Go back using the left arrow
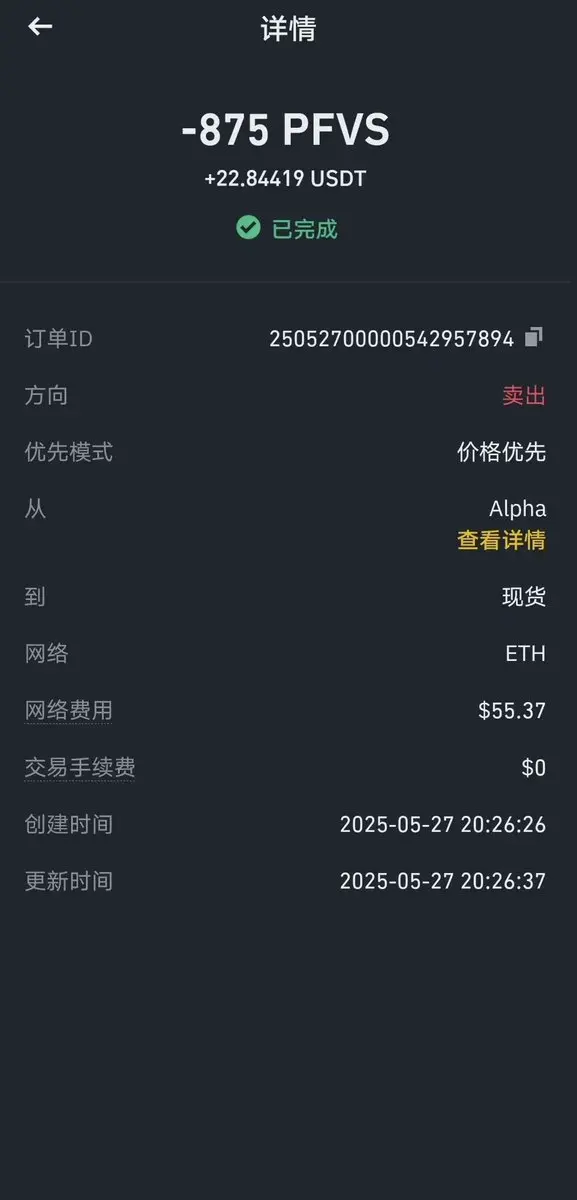This screenshot has width=577, height=1200. point(40,27)
